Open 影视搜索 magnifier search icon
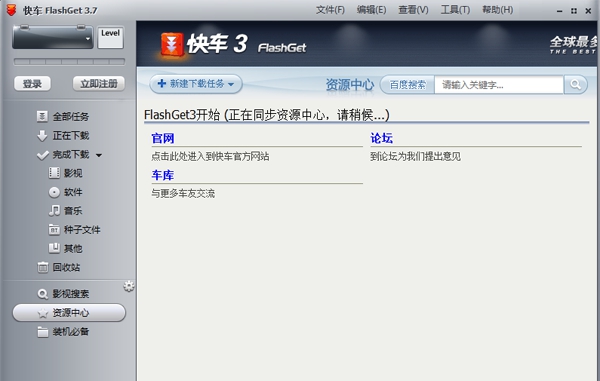This screenshot has height=381, width=600. (x=42, y=294)
